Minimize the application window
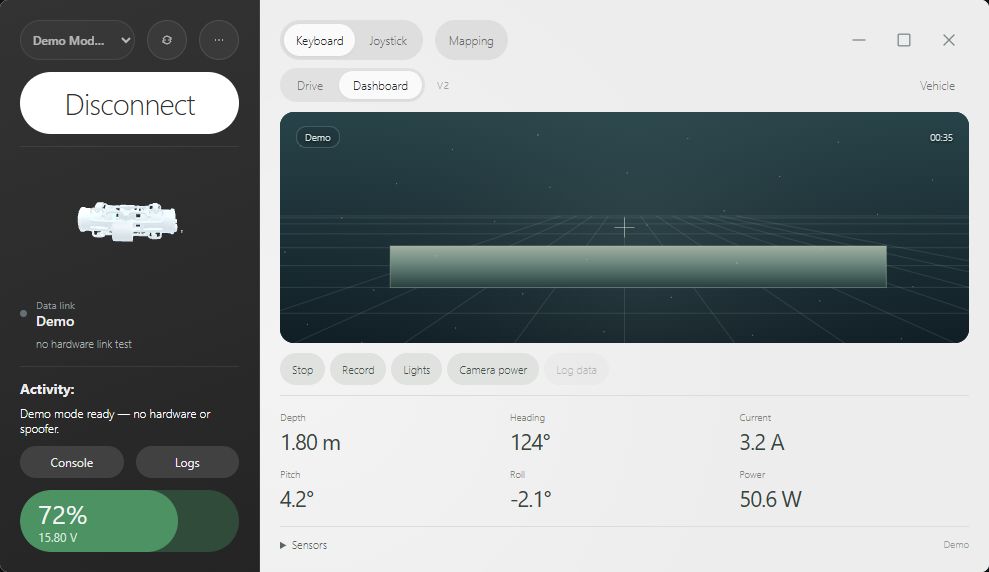The height and width of the screenshot is (572, 989). 858,40
